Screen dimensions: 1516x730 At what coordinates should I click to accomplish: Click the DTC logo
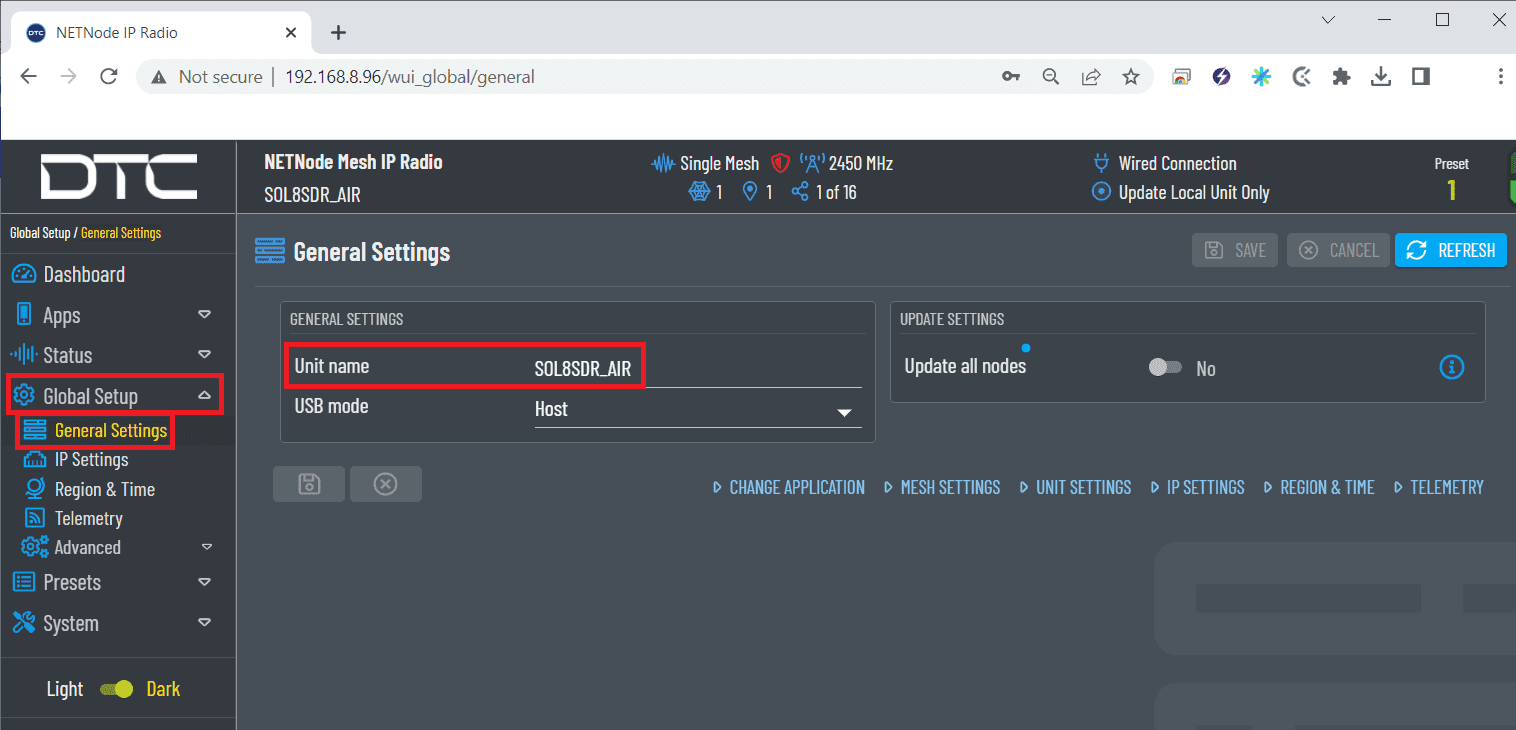pos(118,177)
